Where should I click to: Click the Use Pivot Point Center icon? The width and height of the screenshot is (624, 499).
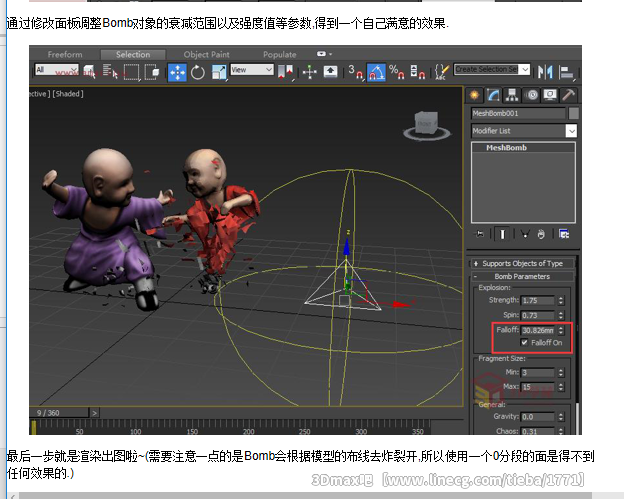(x=286, y=72)
